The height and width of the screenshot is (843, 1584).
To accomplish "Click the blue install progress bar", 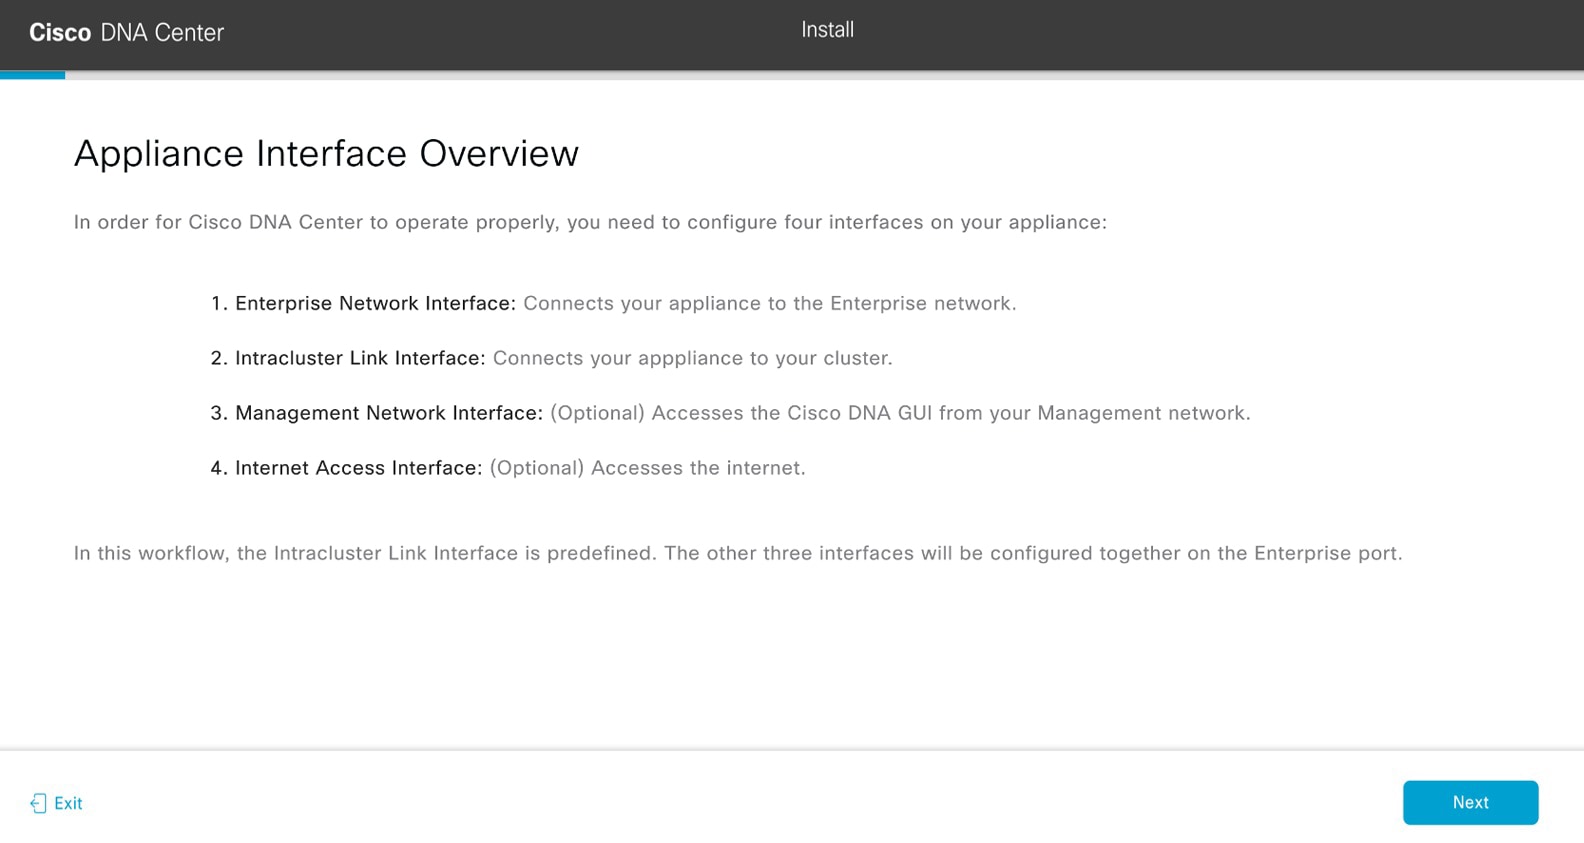I will [32, 75].
